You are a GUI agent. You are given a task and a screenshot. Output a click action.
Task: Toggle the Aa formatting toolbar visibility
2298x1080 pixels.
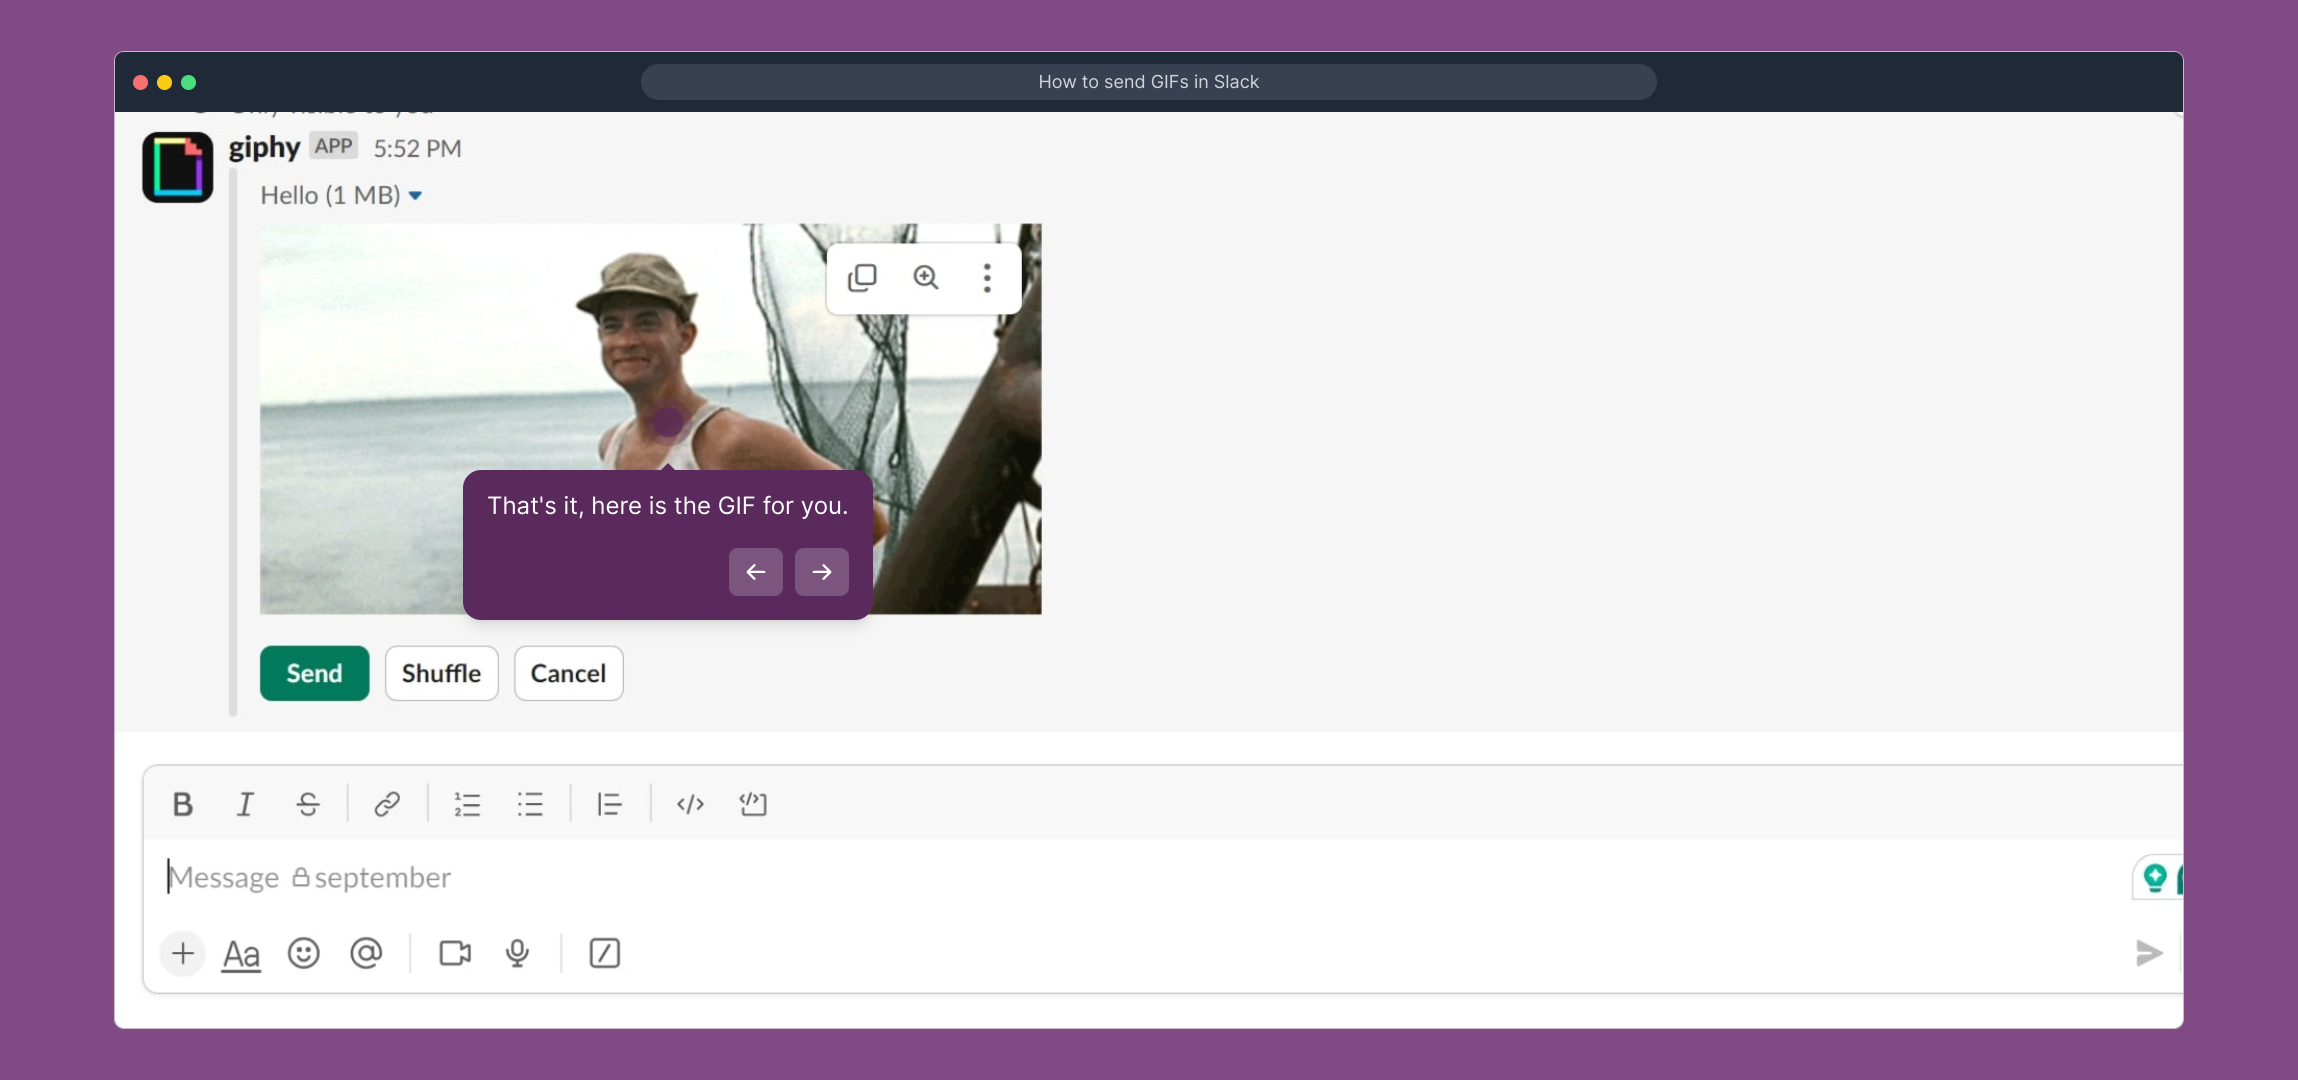click(241, 955)
